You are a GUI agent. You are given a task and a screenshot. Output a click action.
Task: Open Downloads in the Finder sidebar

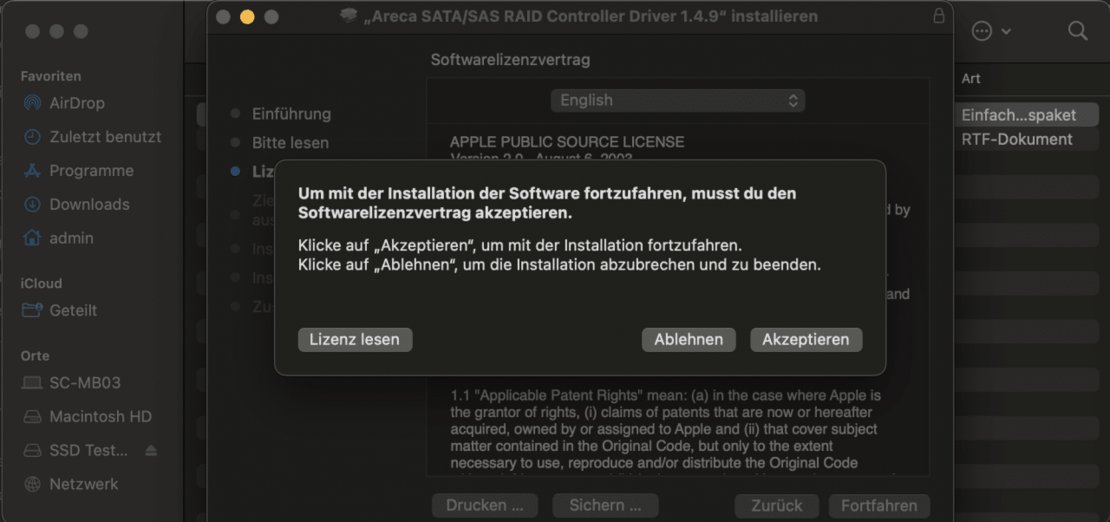(89, 204)
